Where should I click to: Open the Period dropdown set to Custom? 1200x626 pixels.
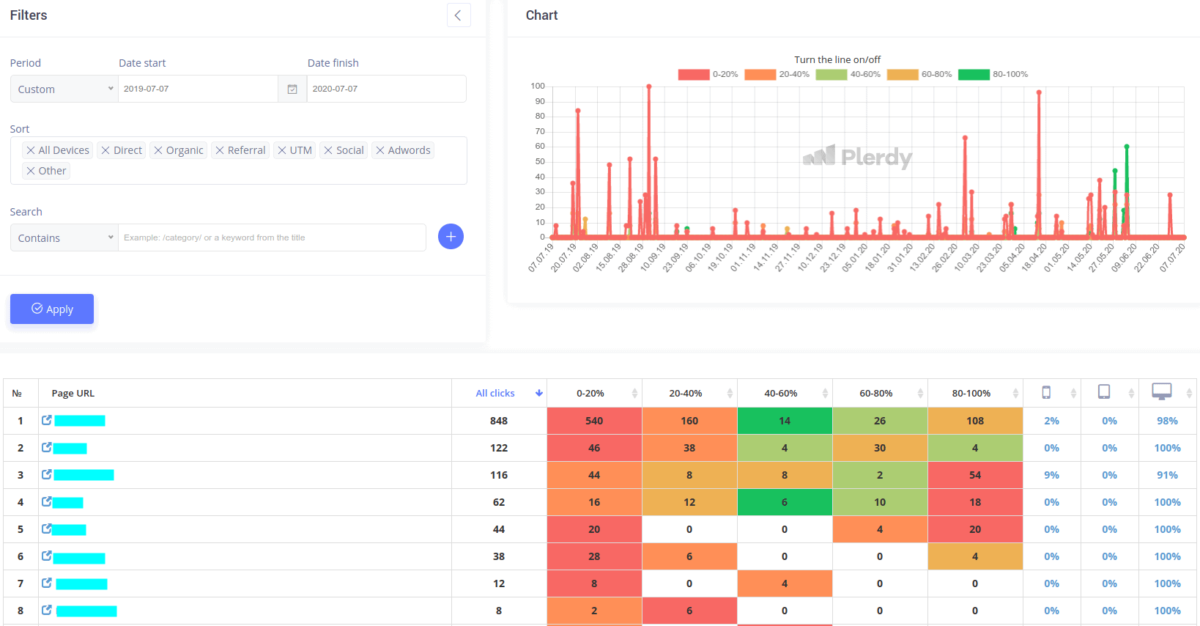click(63, 88)
